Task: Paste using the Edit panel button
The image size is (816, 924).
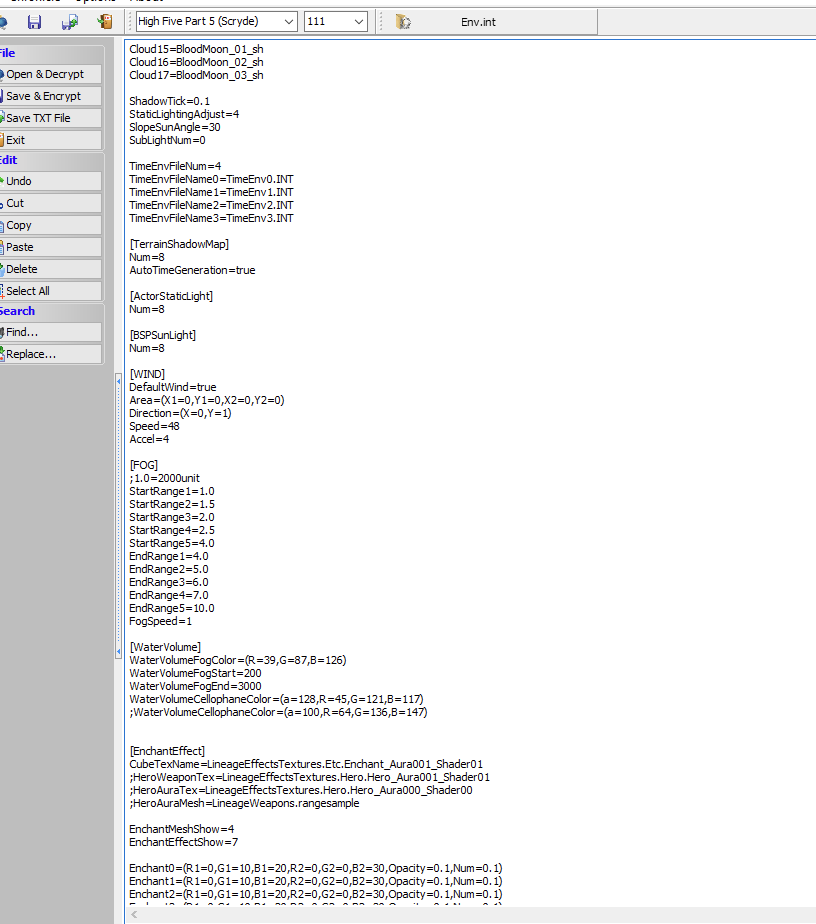Action: [x=50, y=247]
